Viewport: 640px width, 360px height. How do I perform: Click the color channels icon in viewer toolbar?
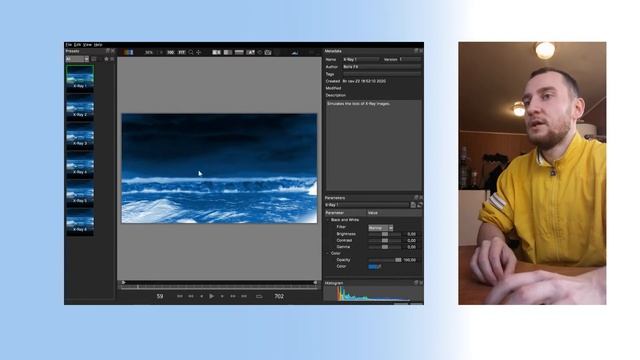coord(129,52)
